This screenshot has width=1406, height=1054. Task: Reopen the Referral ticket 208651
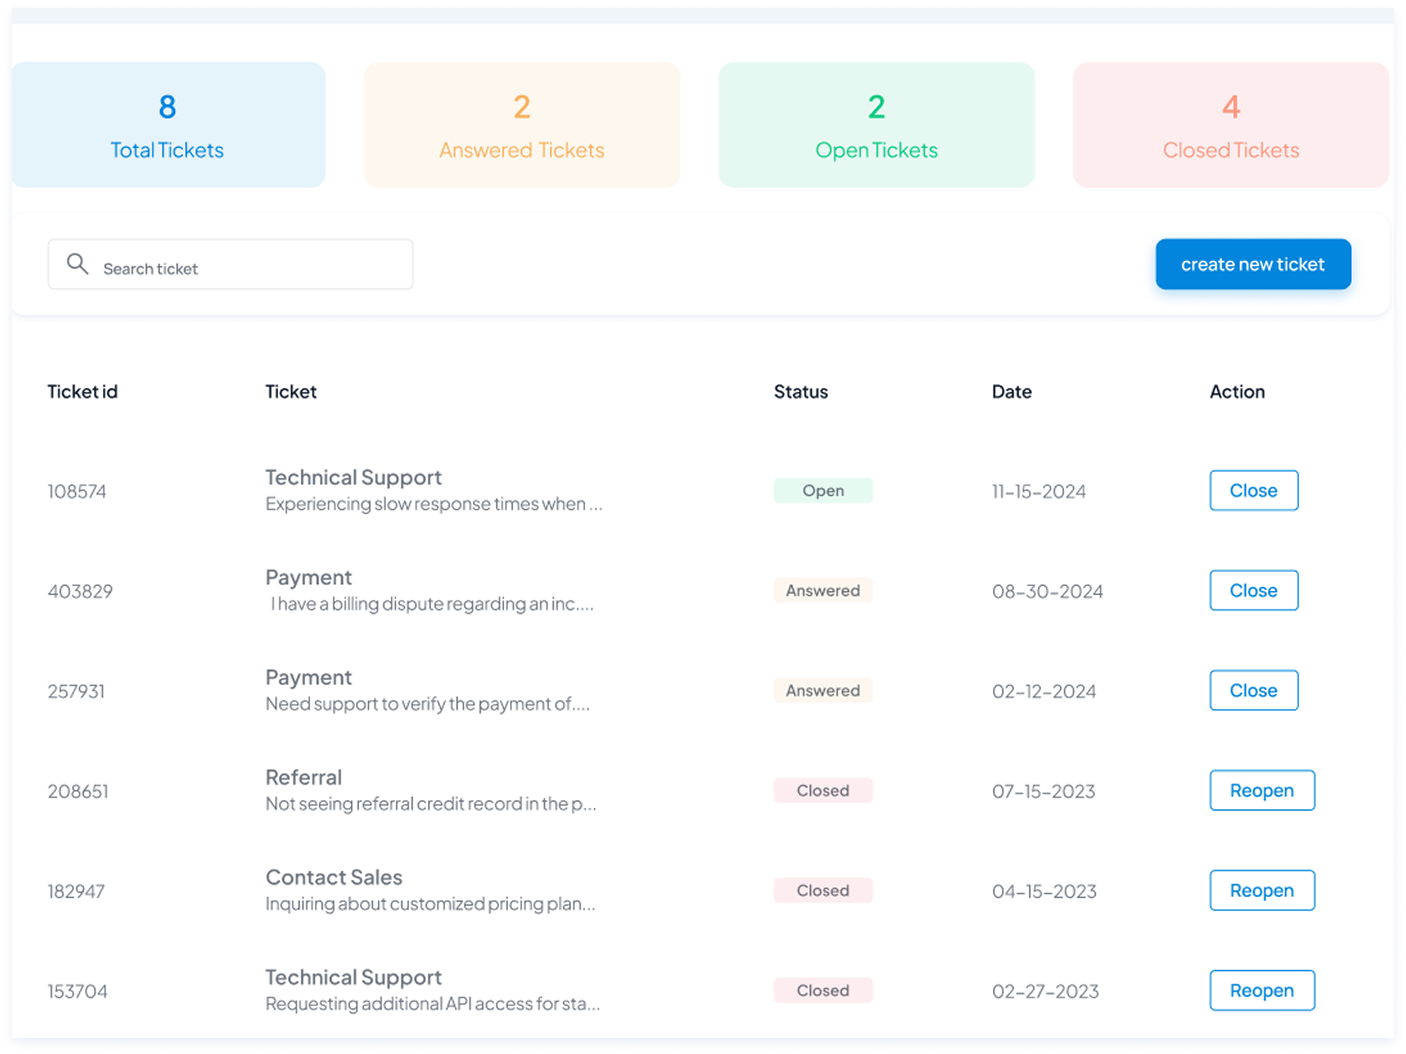[1261, 791]
